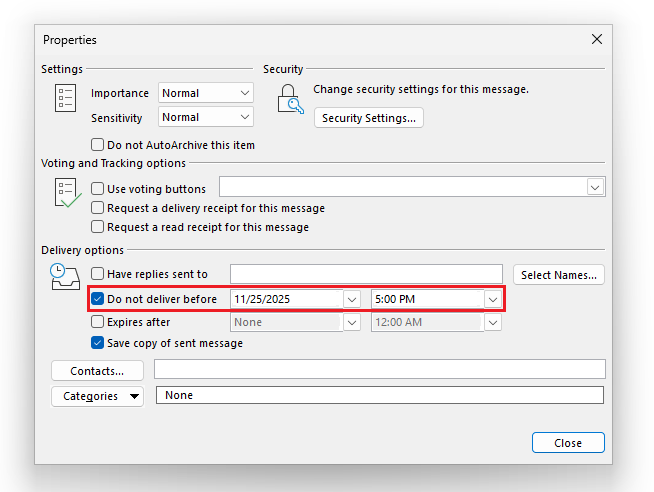Open the date picker for 11/25/2025
This screenshot has height=492, width=654.
(352, 299)
